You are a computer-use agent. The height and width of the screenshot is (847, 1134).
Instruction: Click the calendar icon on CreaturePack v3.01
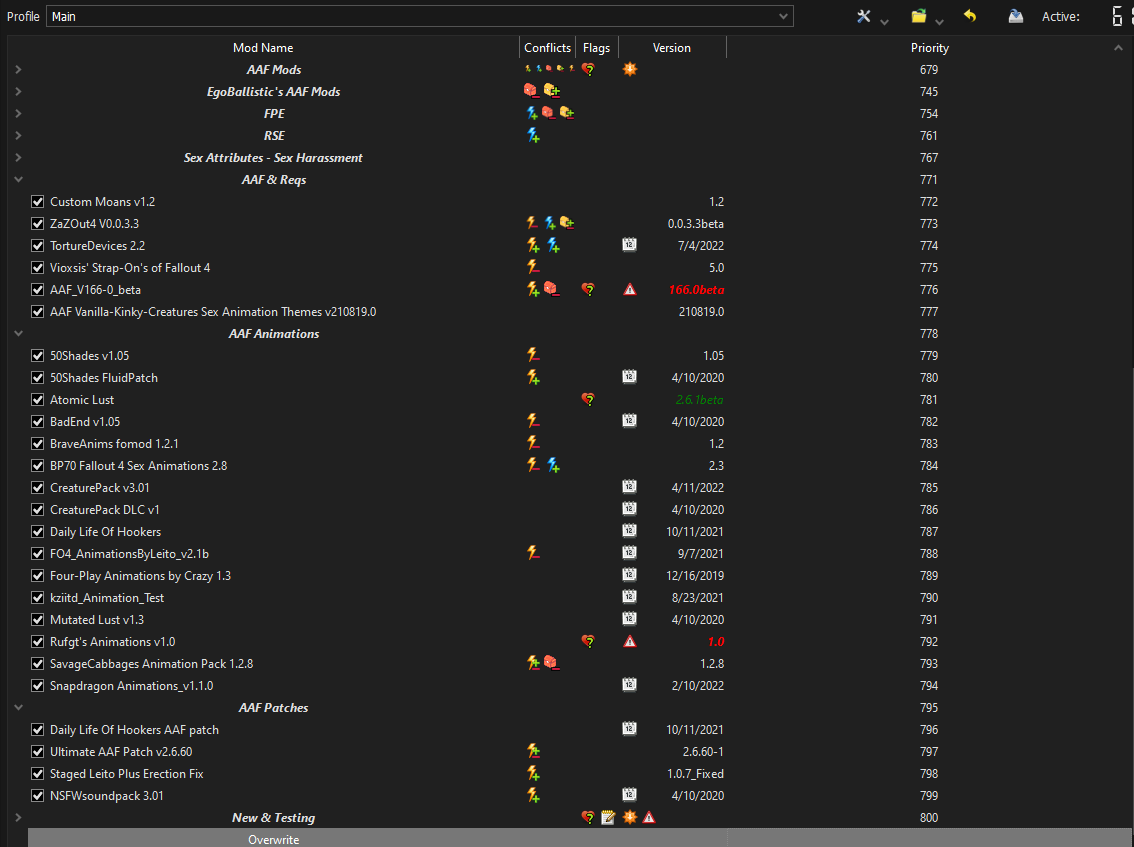pos(629,487)
